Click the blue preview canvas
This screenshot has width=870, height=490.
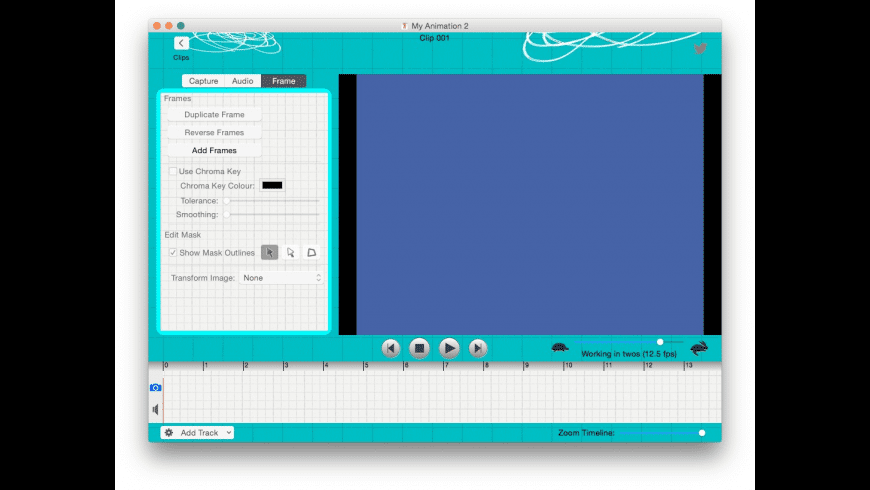(530, 204)
